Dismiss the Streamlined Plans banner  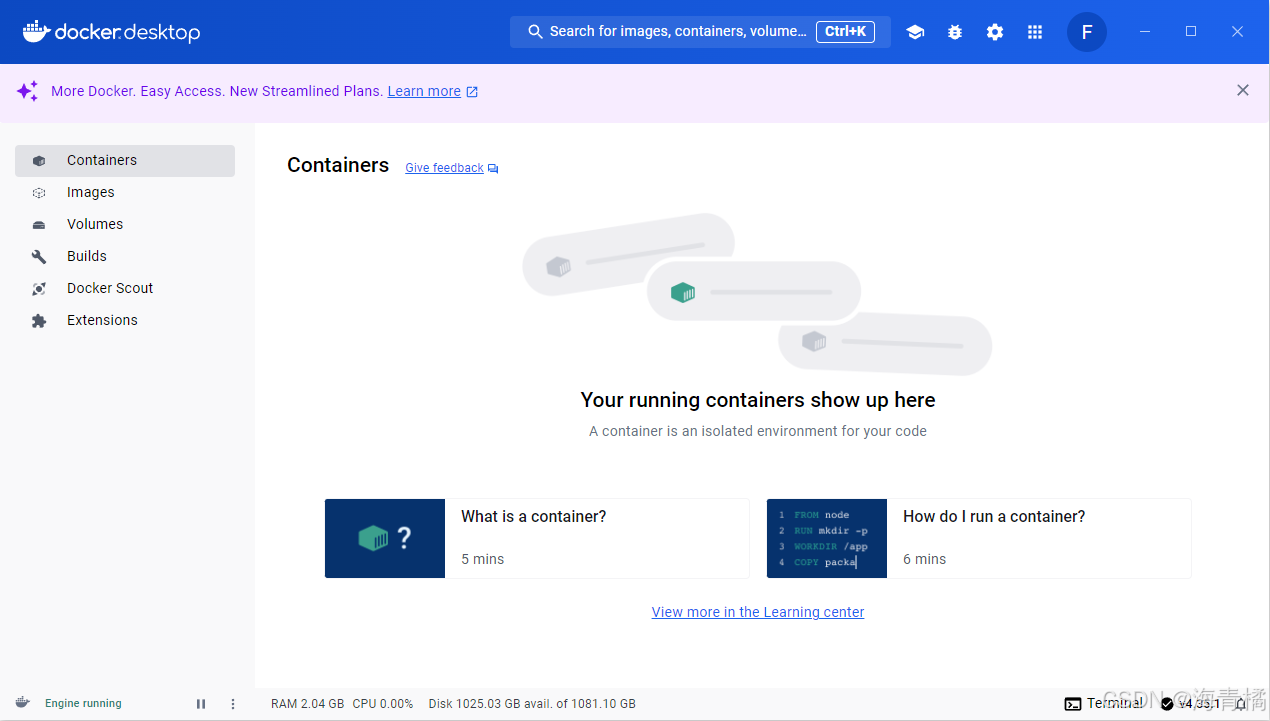tap(1243, 90)
